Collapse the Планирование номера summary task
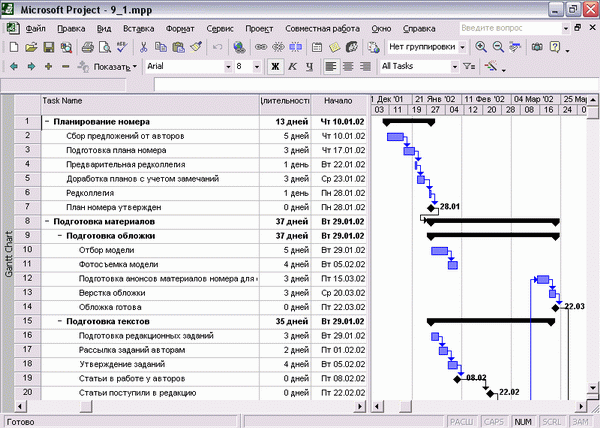 (x=47, y=122)
